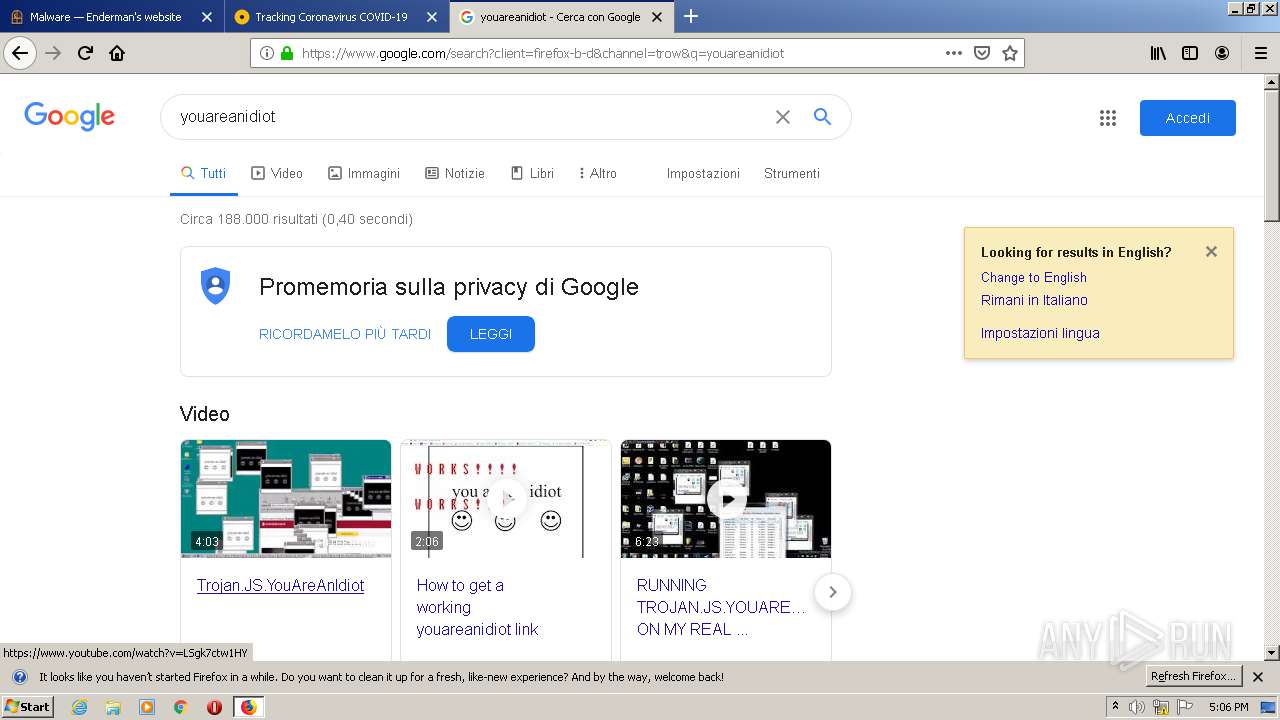The width and height of the screenshot is (1280, 720).
Task: Save page to Pocket icon
Action: (982, 53)
